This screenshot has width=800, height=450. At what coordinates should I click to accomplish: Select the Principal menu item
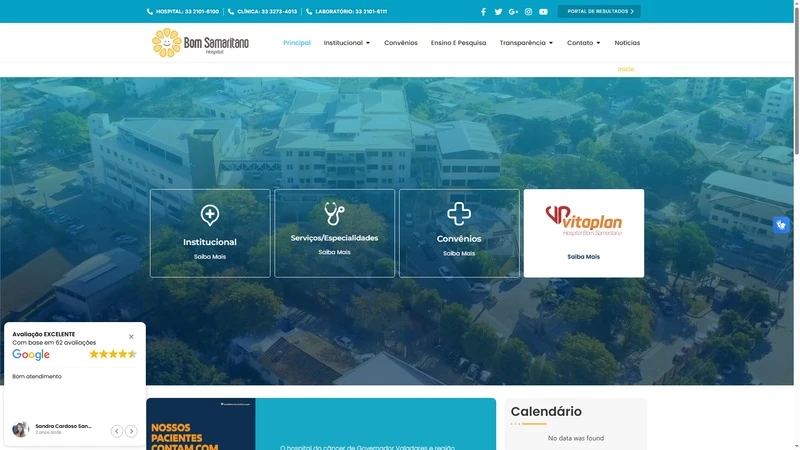[x=297, y=43]
